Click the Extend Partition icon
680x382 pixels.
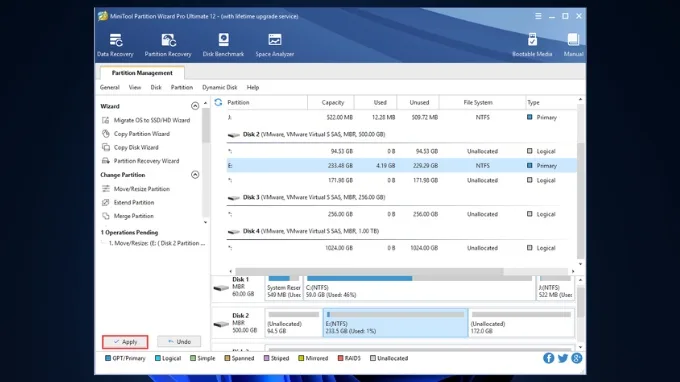[105, 202]
